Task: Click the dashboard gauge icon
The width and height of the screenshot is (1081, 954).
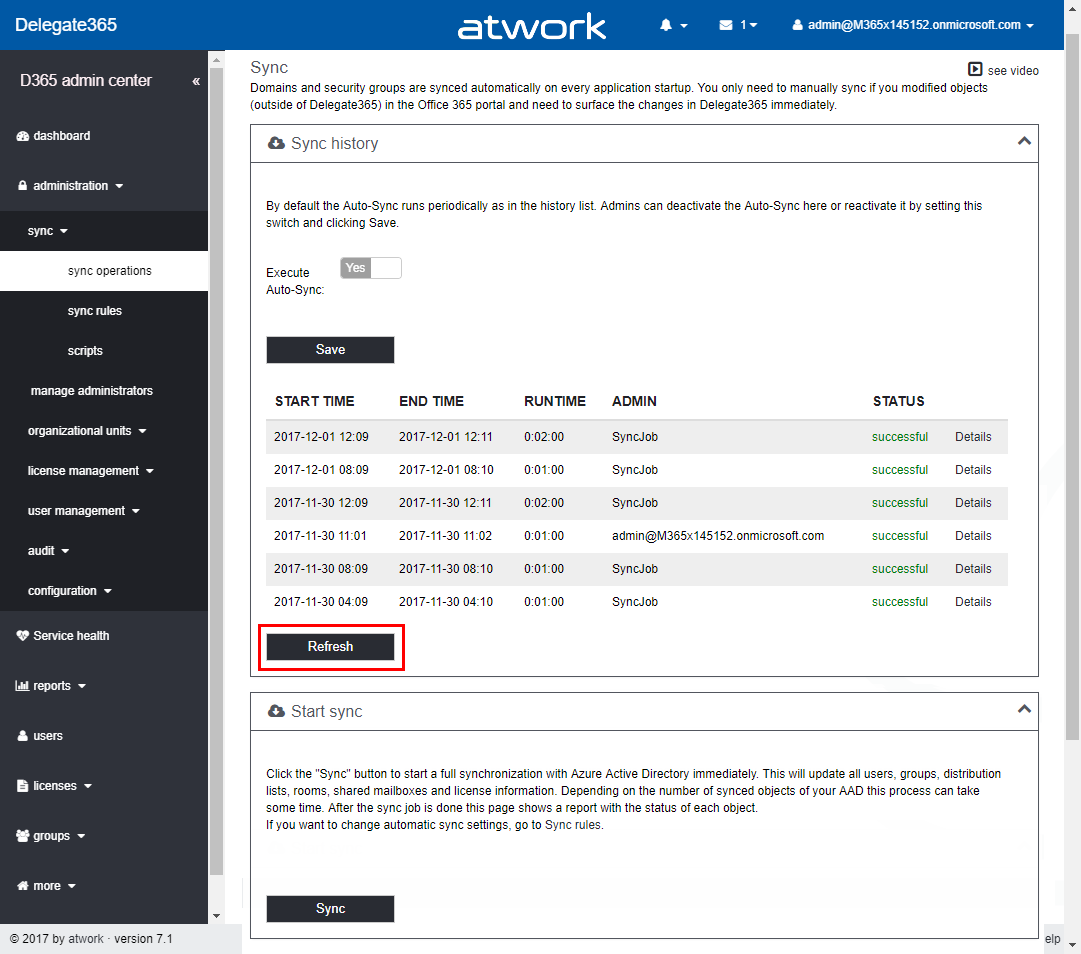Action: pos(23,136)
